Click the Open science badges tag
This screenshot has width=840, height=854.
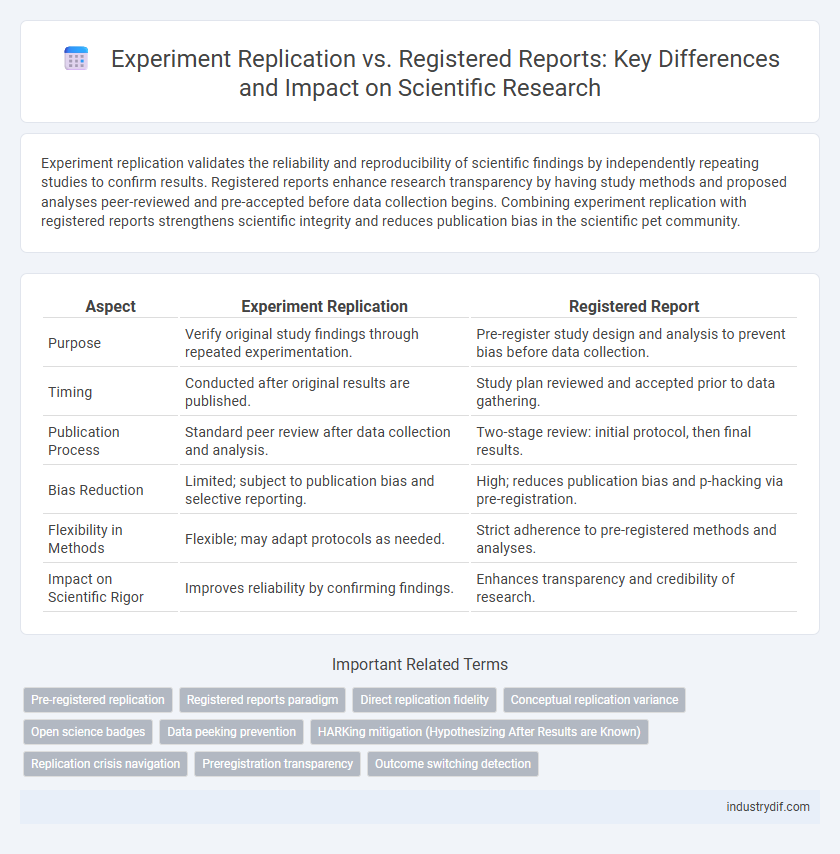pos(87,732)
